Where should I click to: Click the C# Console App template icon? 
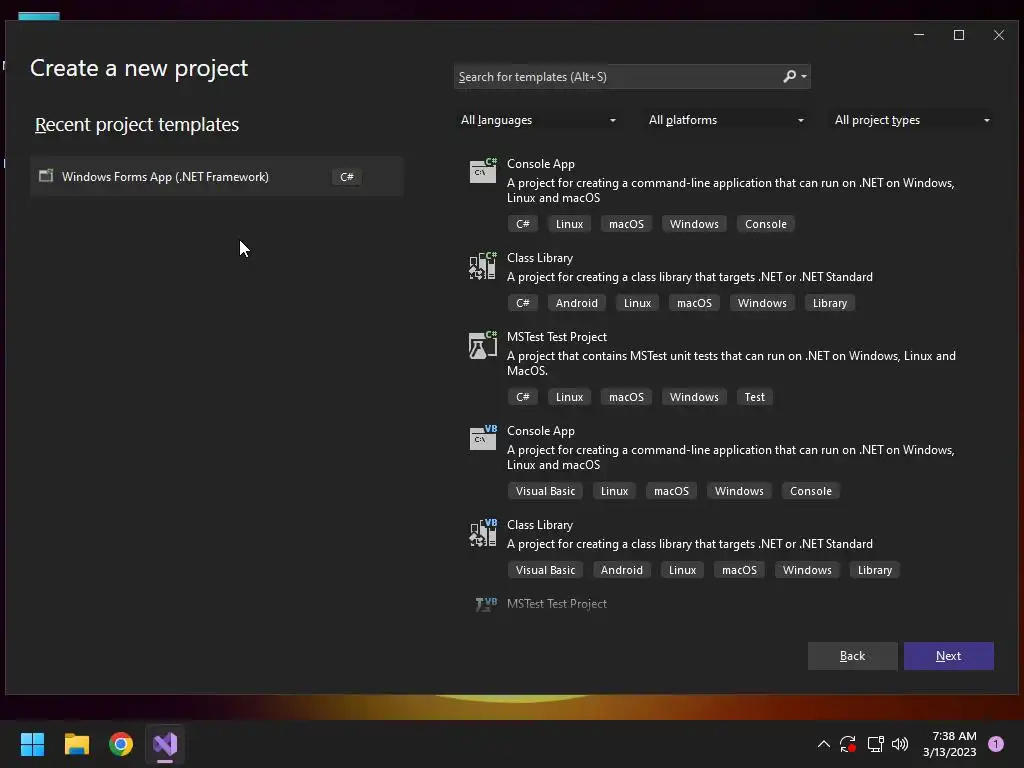tap(483, 170)
